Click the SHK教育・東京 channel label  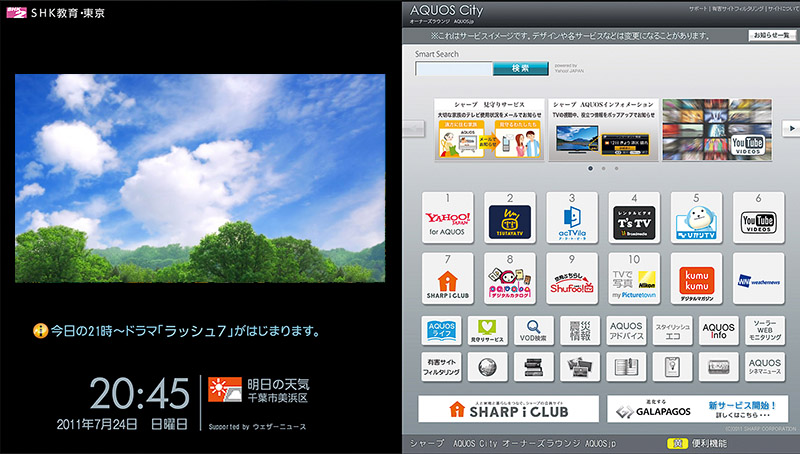point(67,13)
